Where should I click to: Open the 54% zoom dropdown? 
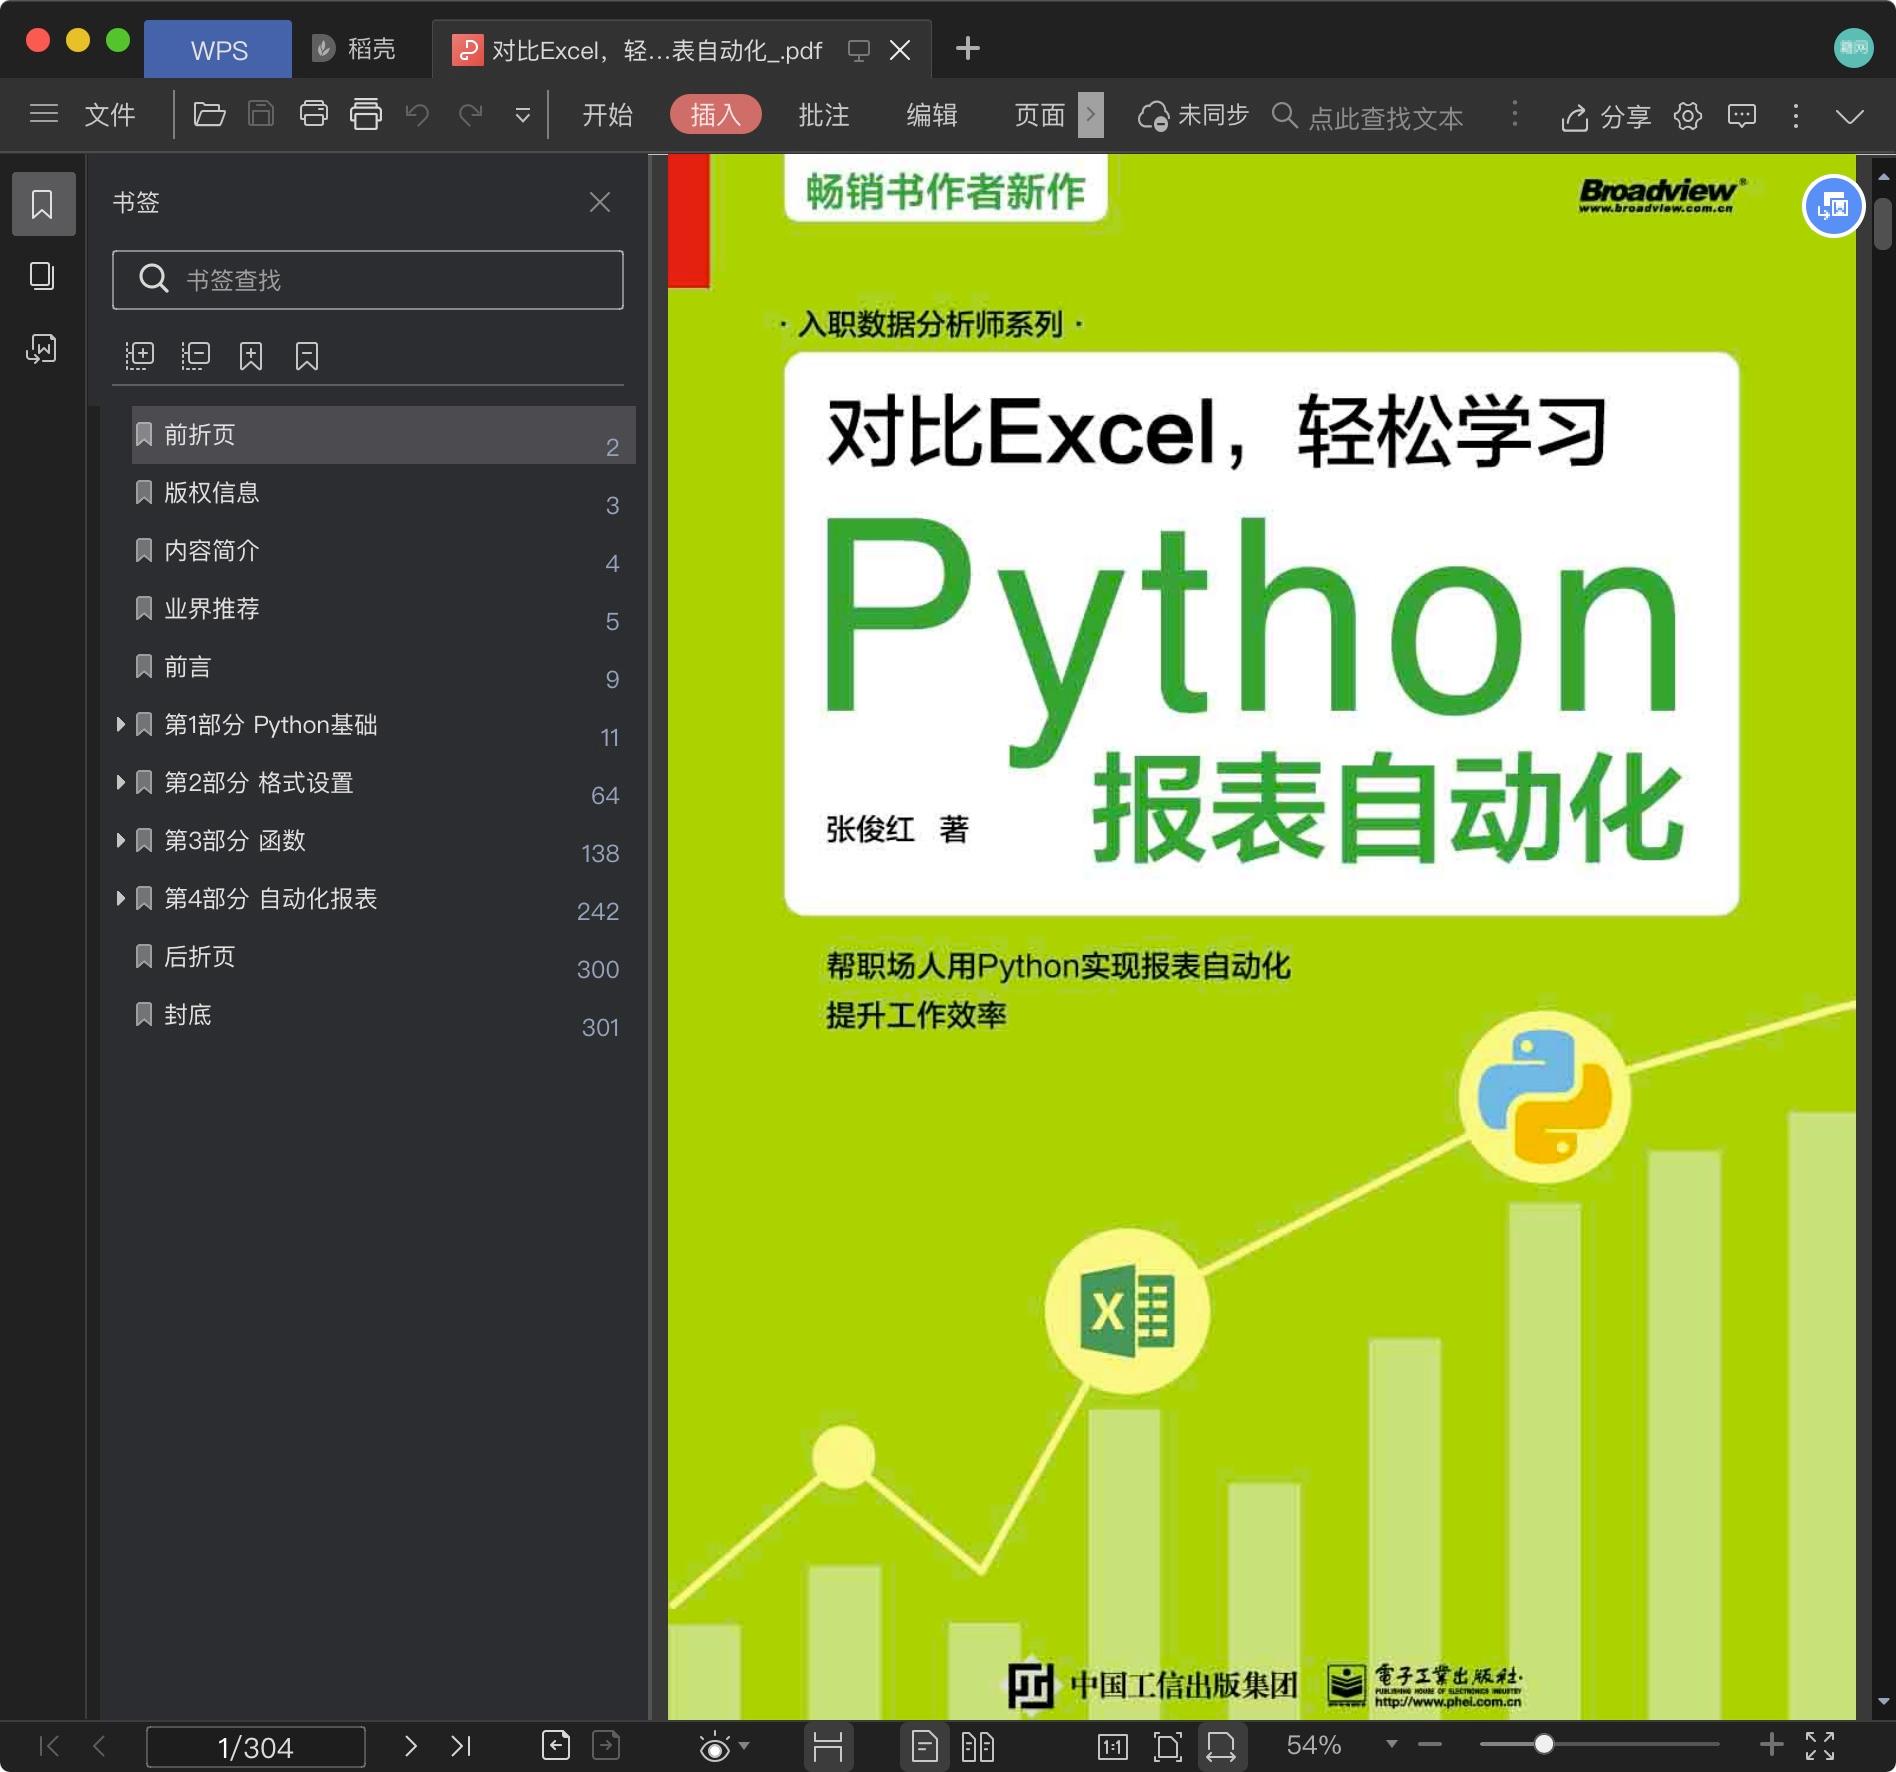pyautogui.click(x=1391, y=1744)
